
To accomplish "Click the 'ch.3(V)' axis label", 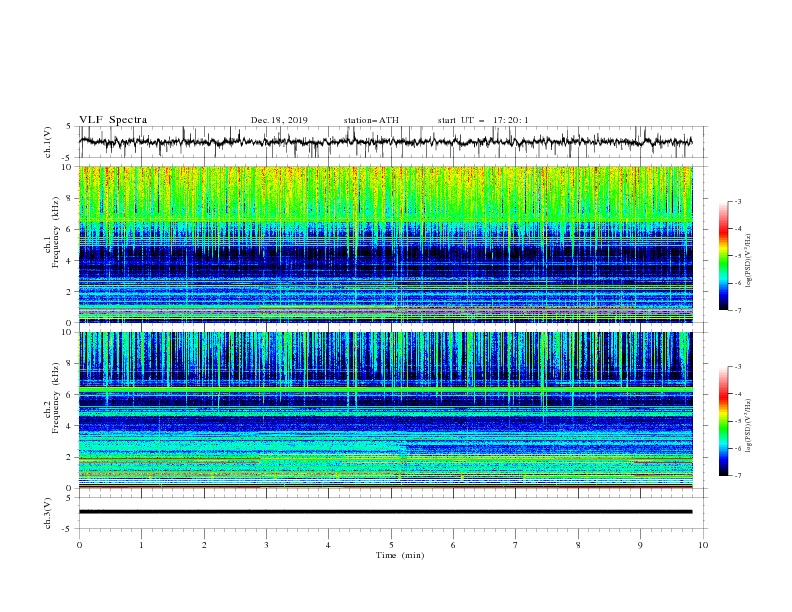I will (48, 513).
